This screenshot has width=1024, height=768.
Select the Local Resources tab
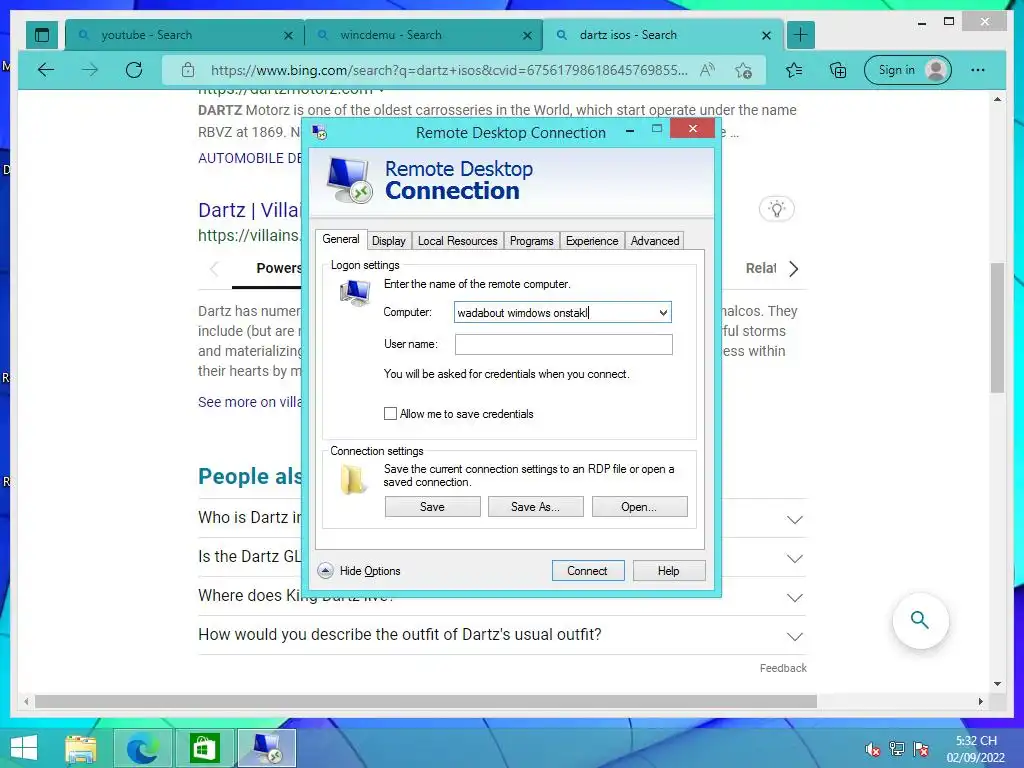458,241
